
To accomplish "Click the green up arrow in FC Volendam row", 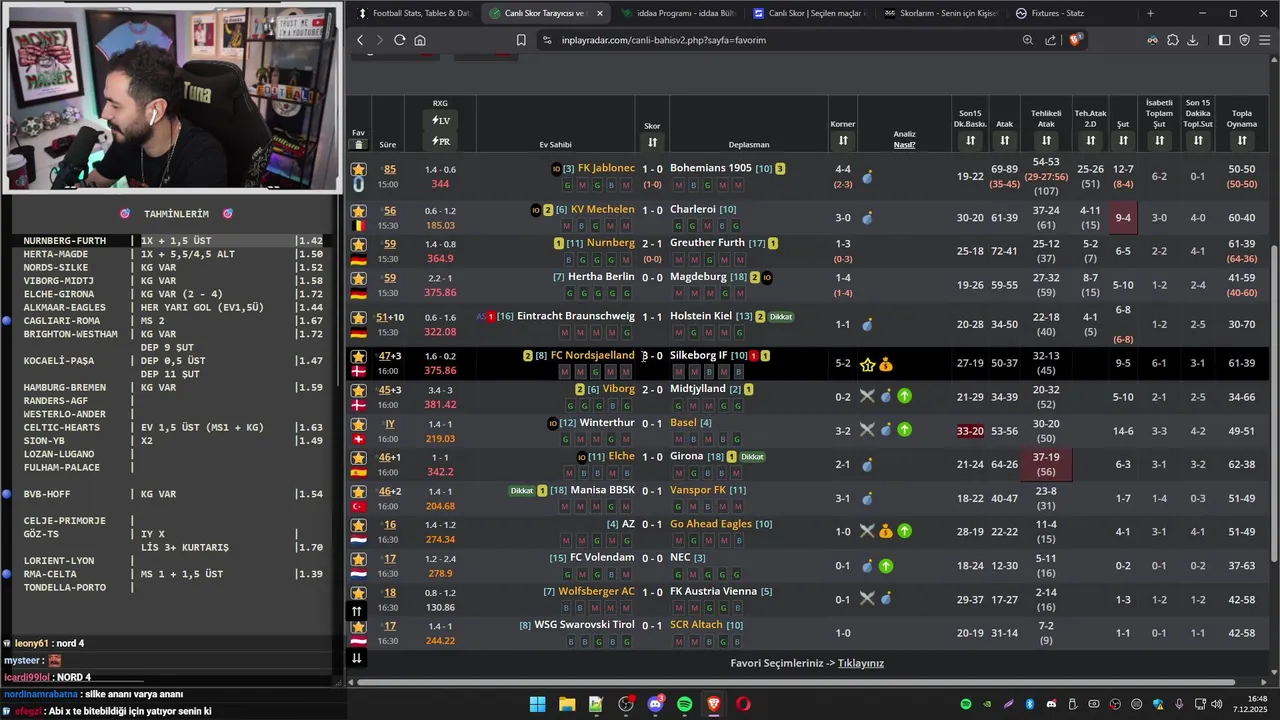I will (x=886, y=566).
